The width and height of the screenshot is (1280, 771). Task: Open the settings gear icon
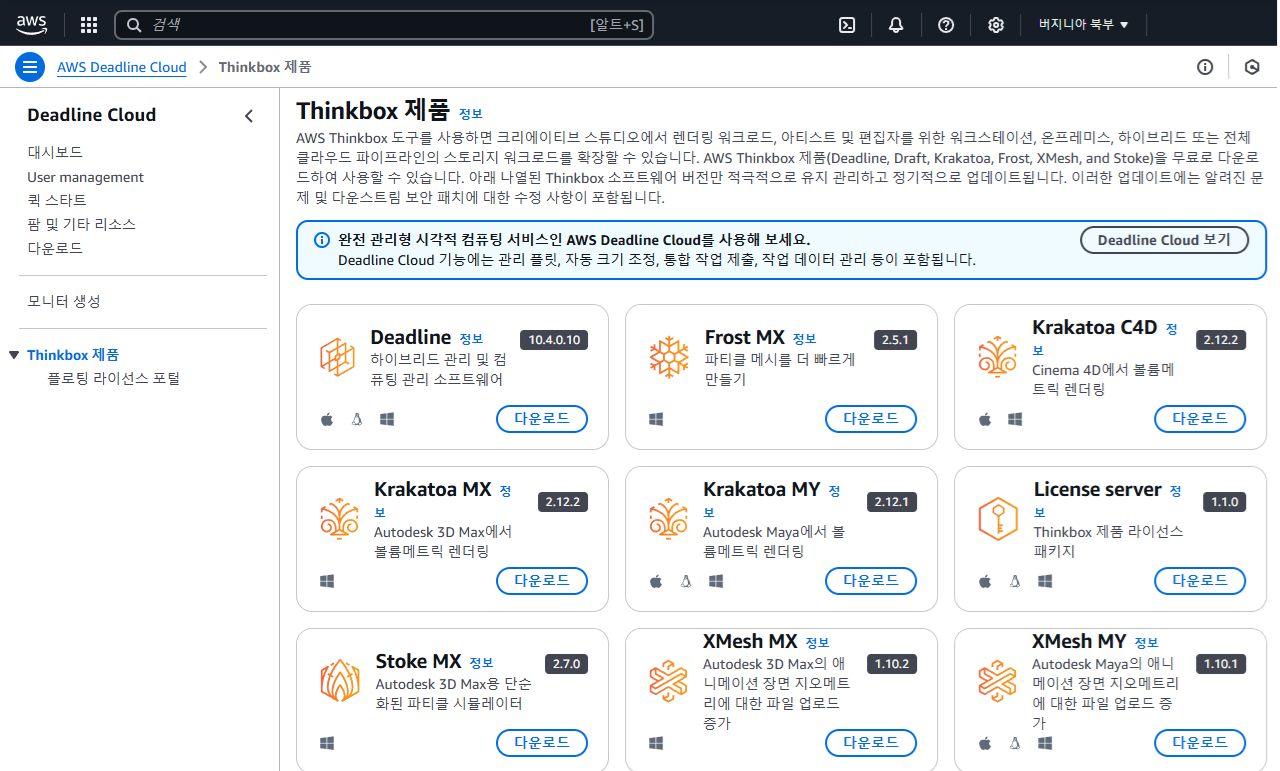996,25
